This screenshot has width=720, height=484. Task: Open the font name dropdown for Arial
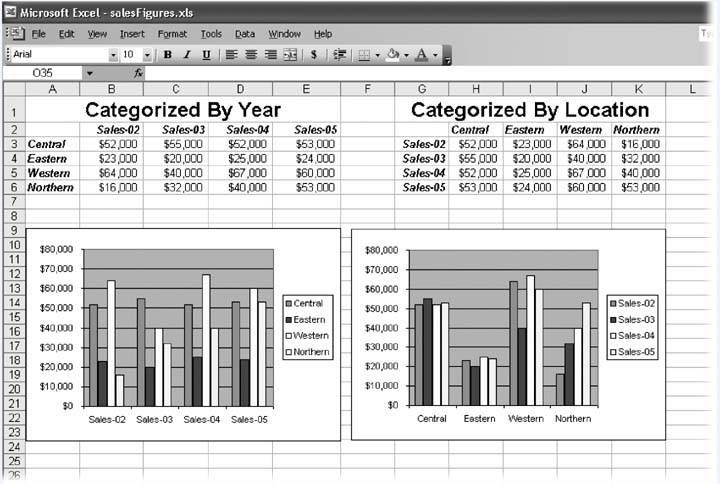click(x=113, y=55)
